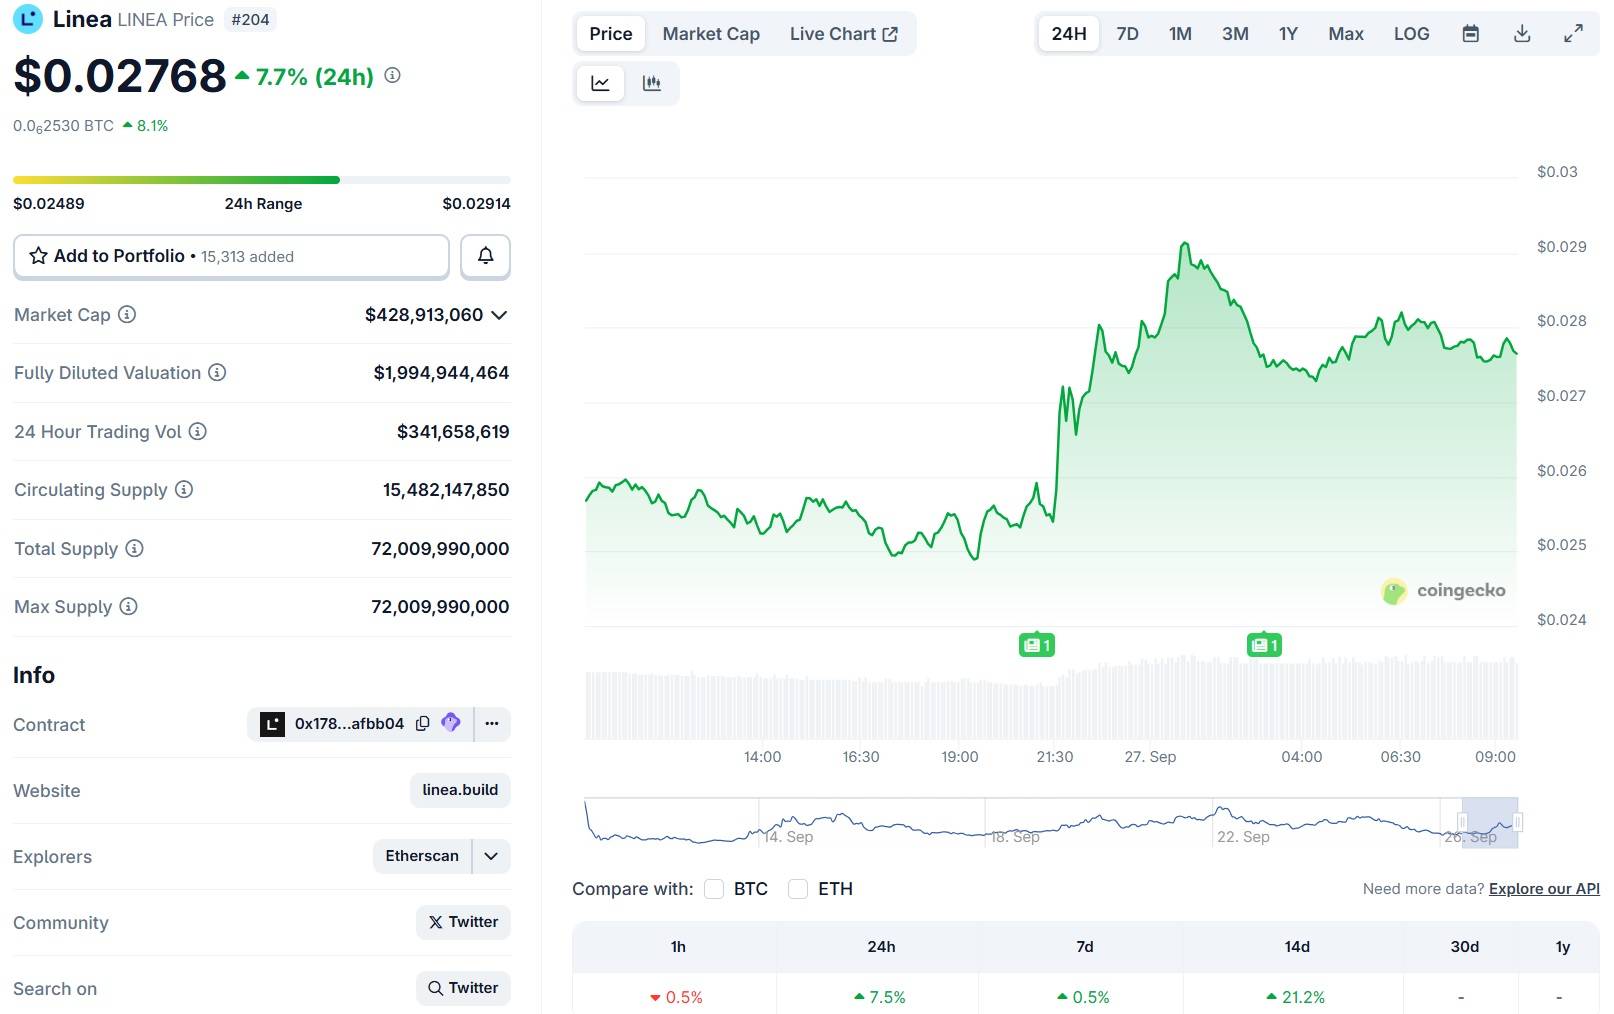Open the contract more options ellipsis
Image resolution: width=1614 pixels, height=1014 pixels.
[x=492, y=723]
